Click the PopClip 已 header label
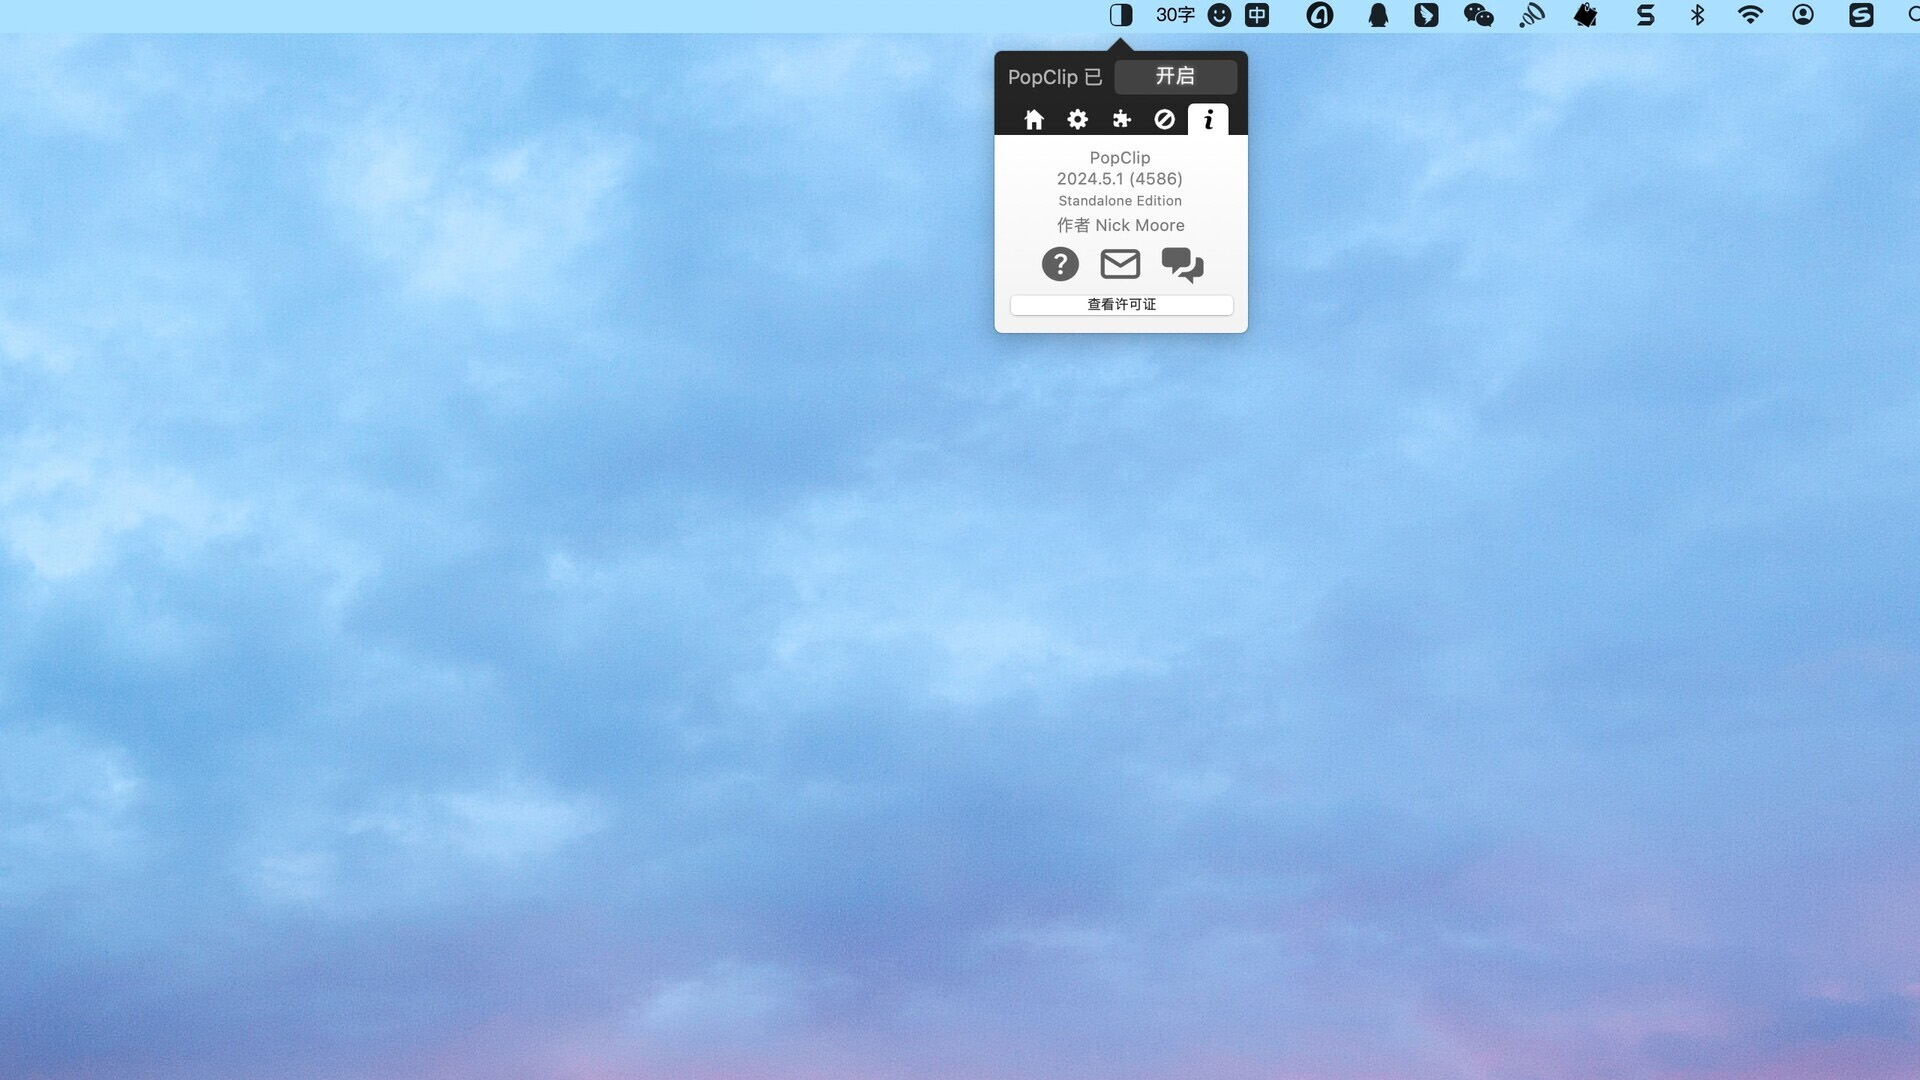Image resolution: width=1920 pixels, height=1080 pixels. [x=1055, y=77]
